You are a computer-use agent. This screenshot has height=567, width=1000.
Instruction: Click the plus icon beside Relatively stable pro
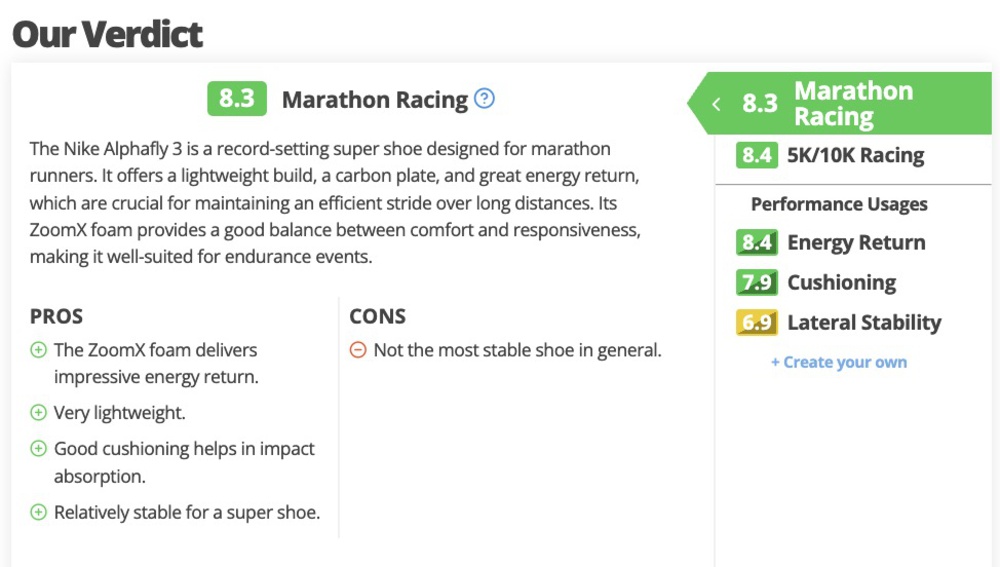point(38,512)
